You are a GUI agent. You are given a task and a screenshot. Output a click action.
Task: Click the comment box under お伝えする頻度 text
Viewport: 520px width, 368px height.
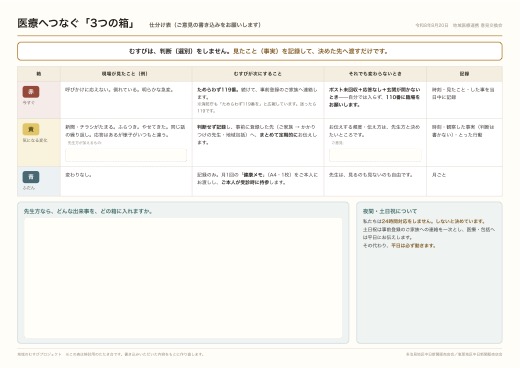tap(375, 155)
